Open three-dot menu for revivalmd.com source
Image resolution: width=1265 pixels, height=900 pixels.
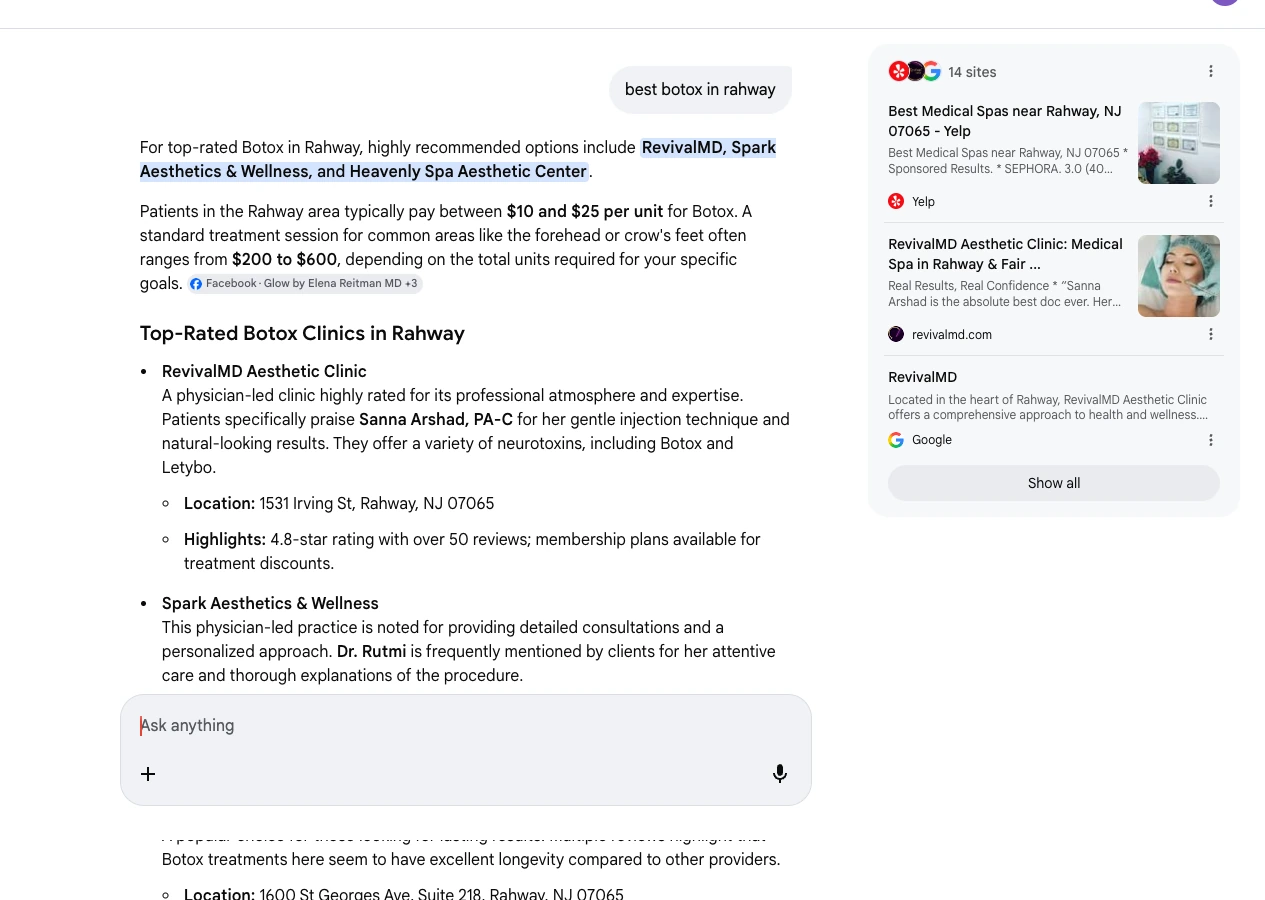(x=1211, y=334)
